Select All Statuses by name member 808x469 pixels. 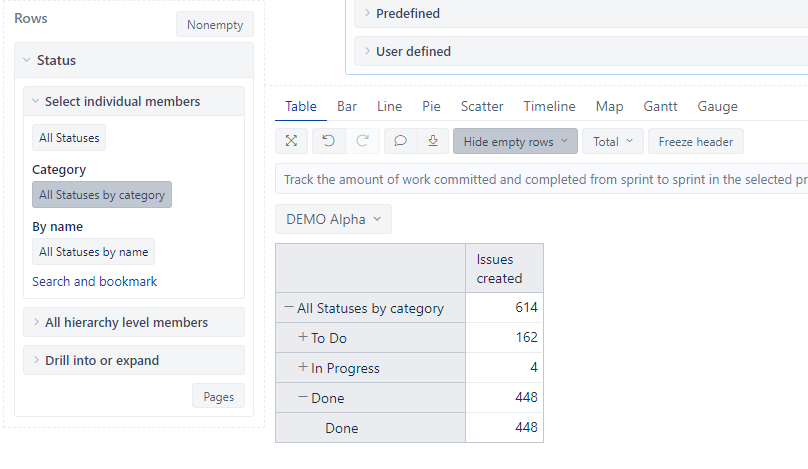[x=93, y=252]
